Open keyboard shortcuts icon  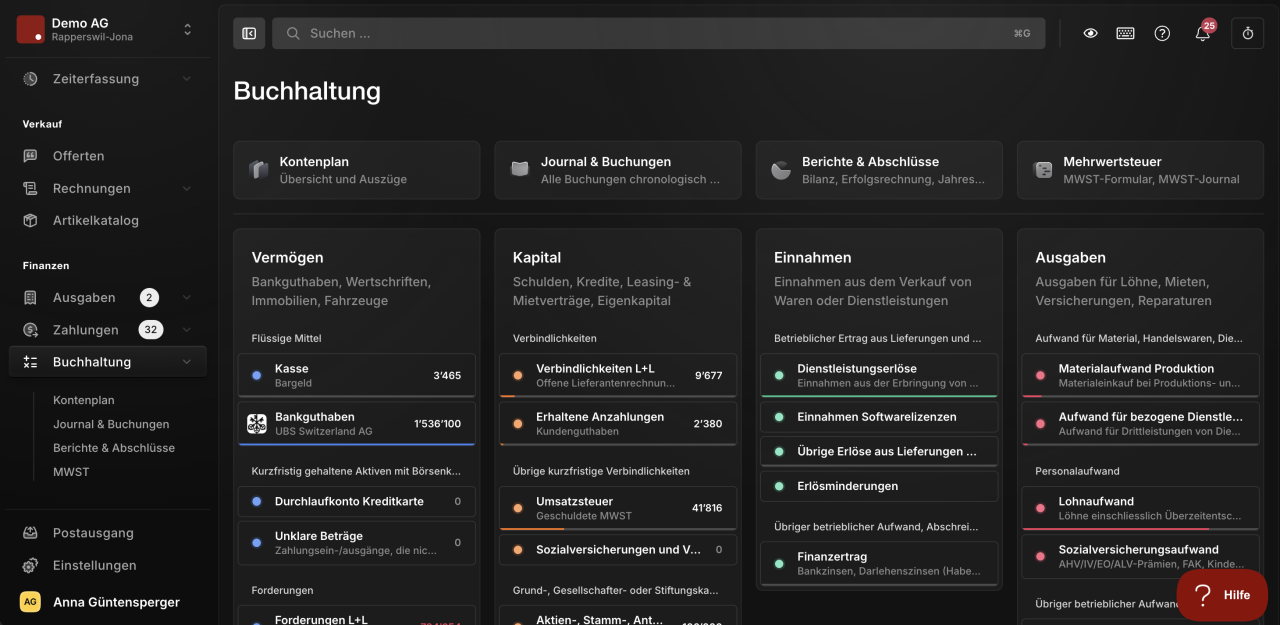pos(1125,33)
